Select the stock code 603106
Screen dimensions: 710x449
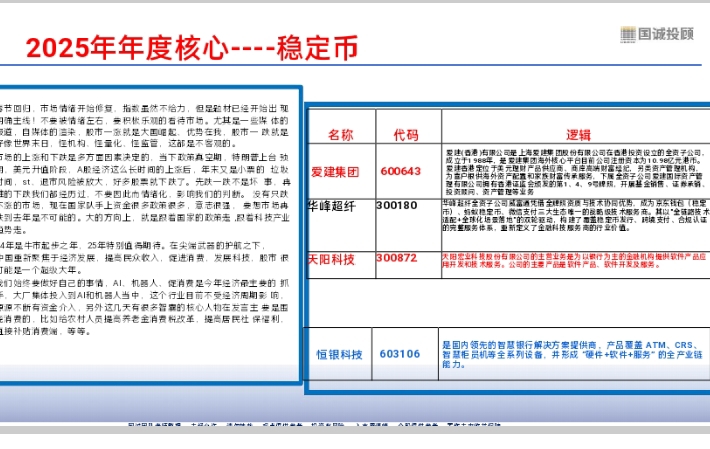[400, 354]
